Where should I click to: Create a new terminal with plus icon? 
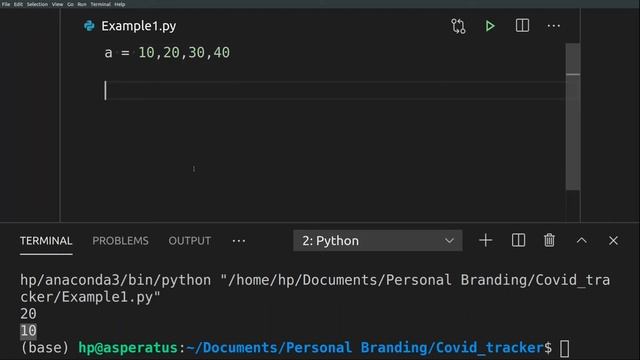pyautogui.click(x=485, y=240)
